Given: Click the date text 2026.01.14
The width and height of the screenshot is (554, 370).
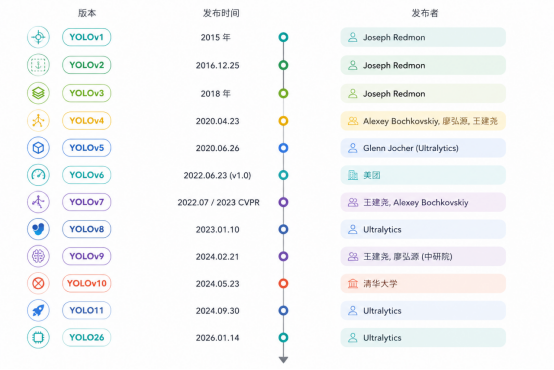Looking at the screenshot, I should click(218, 338).
